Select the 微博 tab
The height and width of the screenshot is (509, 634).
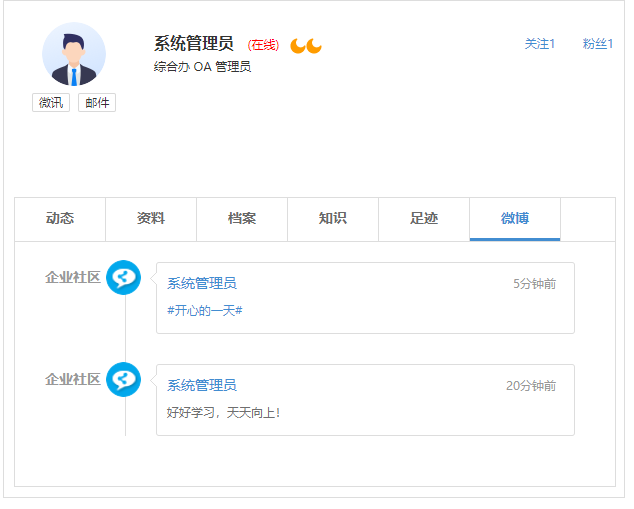pyautogui.click(x=515, y=219)
